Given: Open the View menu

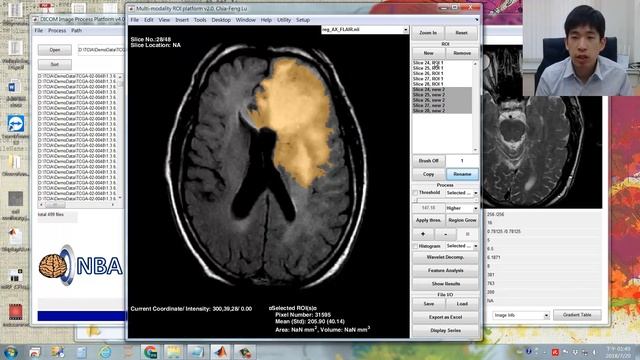Looking at the screenshot, I should pyautogui.click(x=164, y=20).
